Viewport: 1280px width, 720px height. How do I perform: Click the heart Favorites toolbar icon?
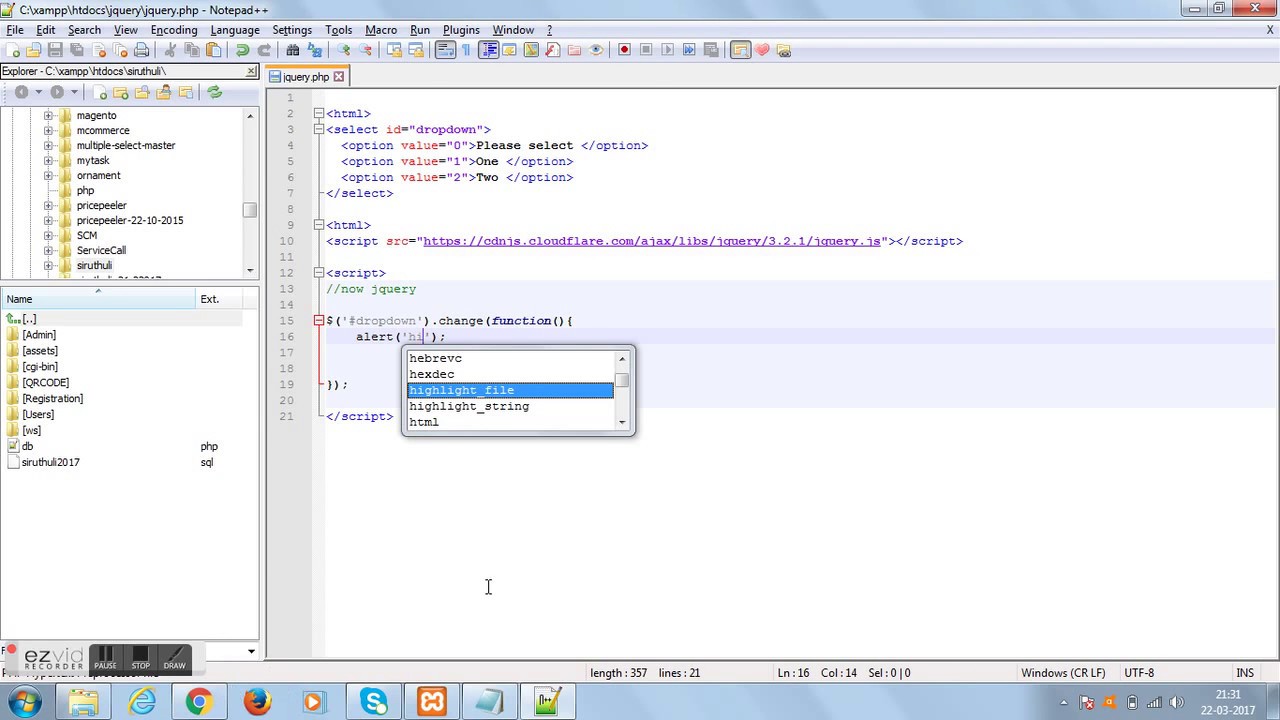click(x=761, y=50)
